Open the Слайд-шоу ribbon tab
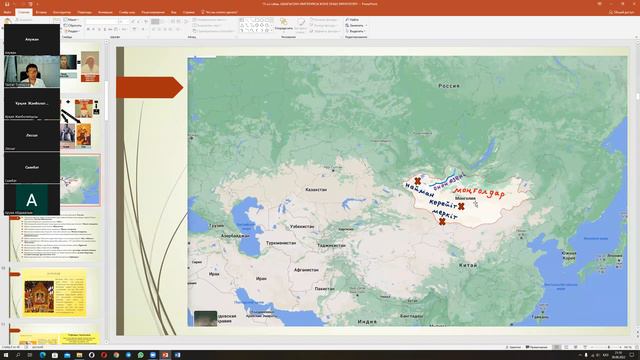The width and height of the screenshot is (640, 360). [127, 12]
